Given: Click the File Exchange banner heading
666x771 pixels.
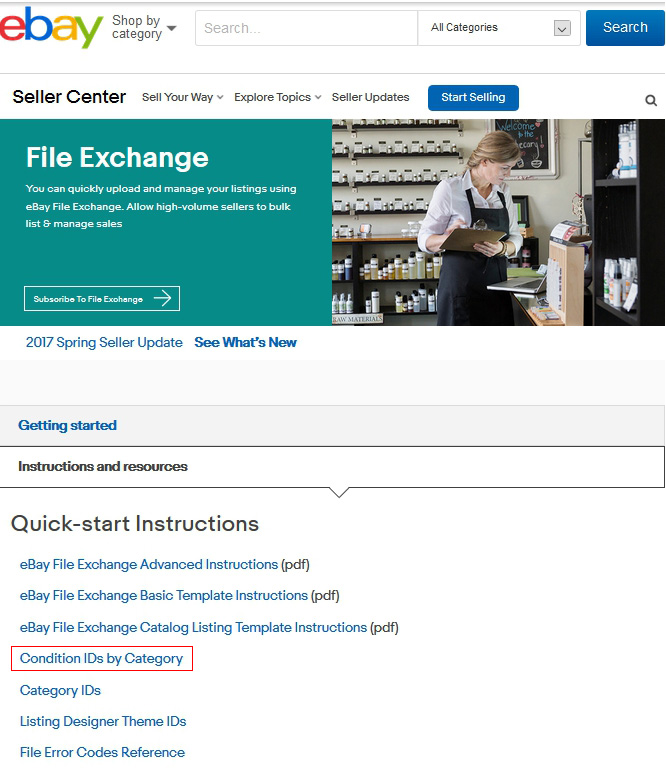Looking at the screenshot, I should pyautogui.click(x=117, y=158).
